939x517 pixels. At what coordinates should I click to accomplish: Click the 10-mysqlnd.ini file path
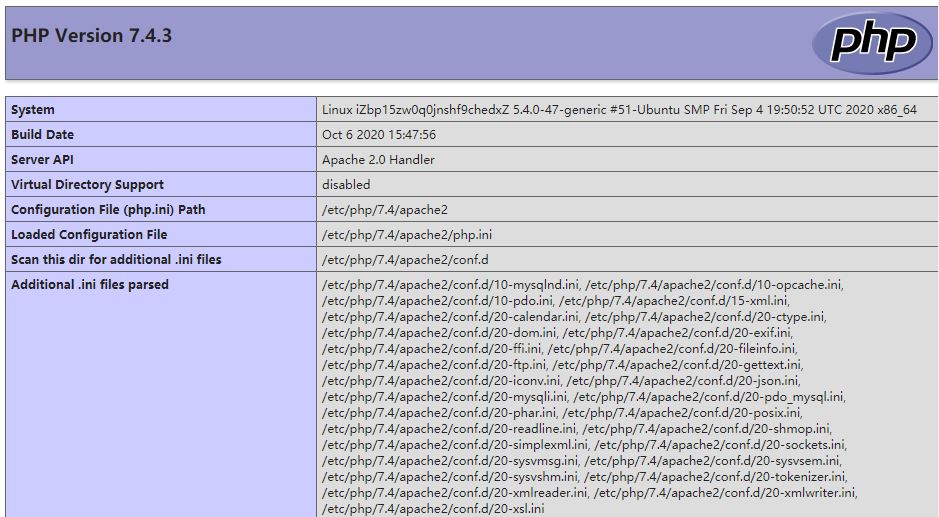[450, 285]
